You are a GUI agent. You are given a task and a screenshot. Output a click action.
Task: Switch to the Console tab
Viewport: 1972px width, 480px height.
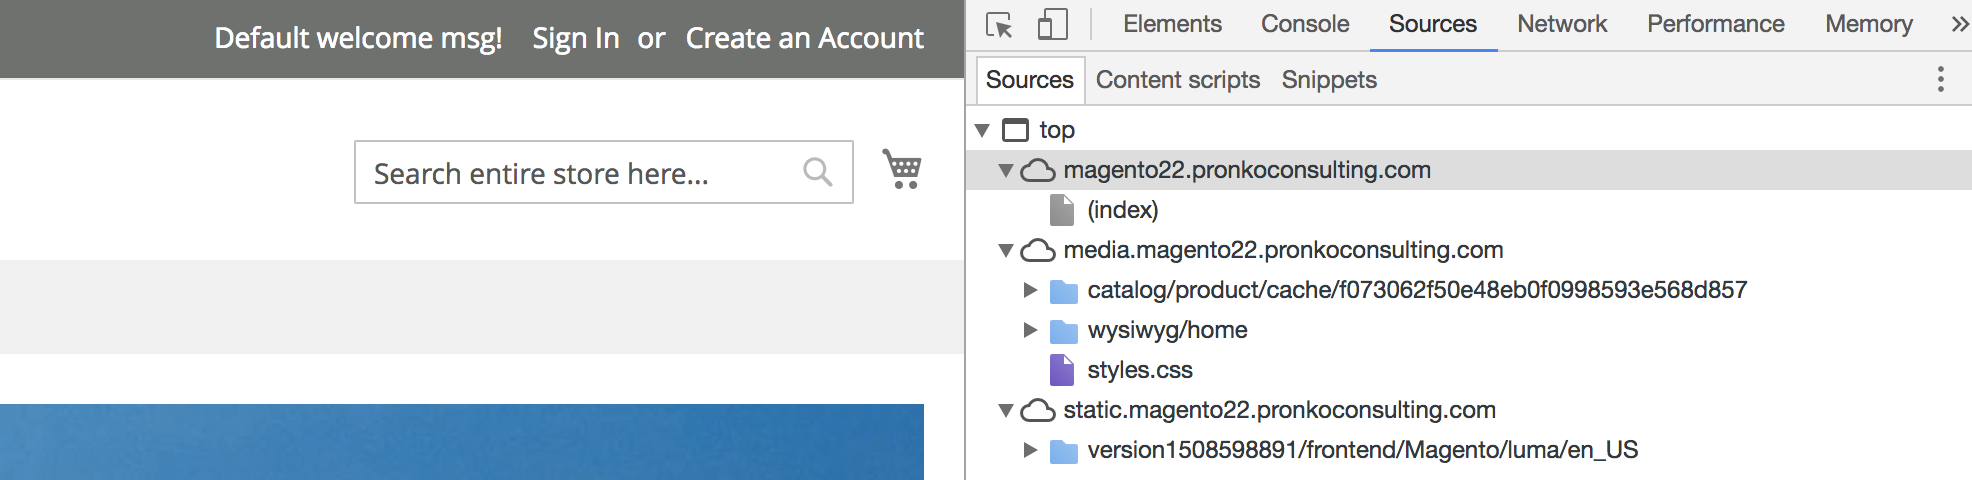[1305, 24]
